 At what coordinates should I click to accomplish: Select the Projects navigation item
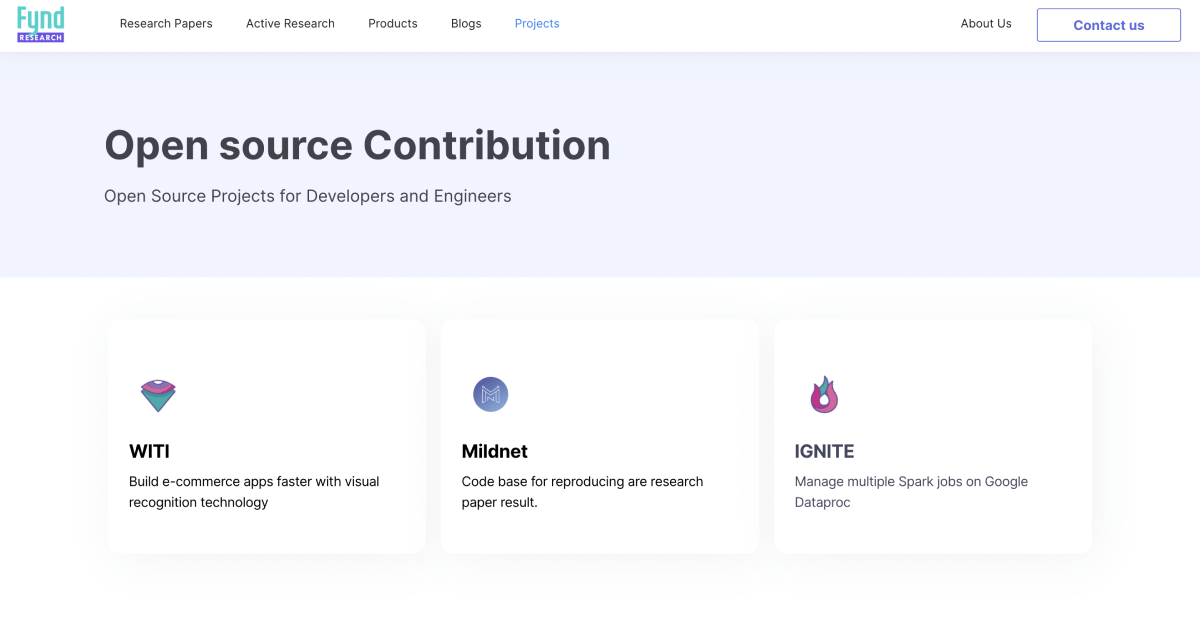click(537, 23)
